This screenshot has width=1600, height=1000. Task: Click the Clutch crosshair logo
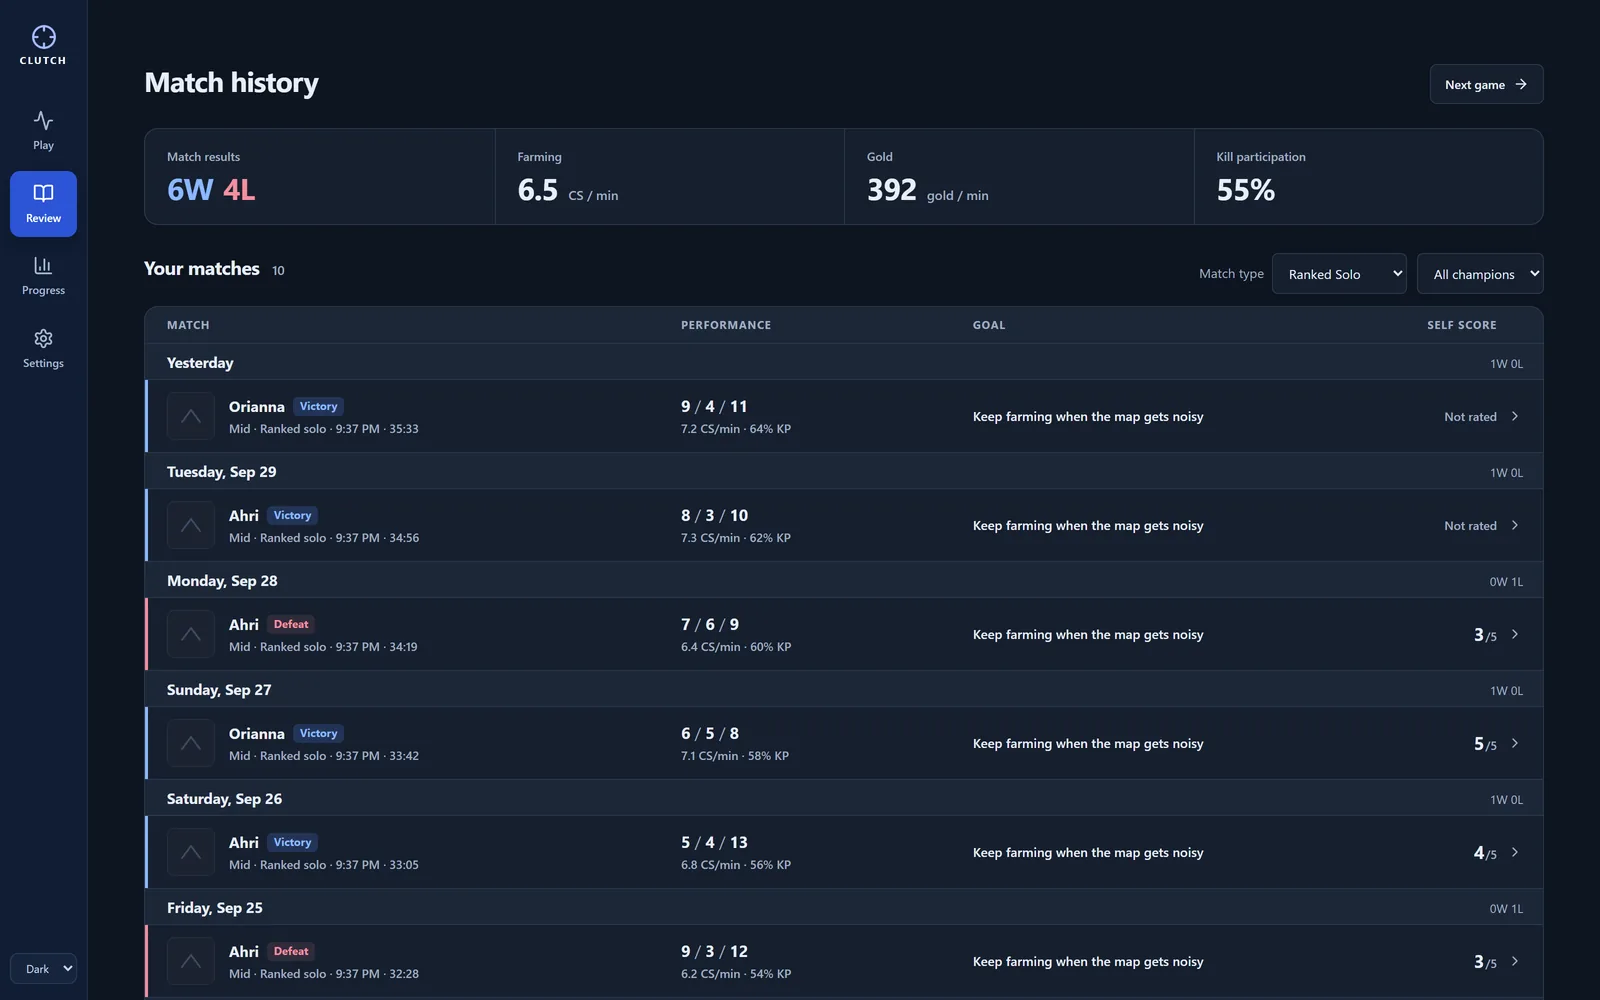(x=43, y=37)
